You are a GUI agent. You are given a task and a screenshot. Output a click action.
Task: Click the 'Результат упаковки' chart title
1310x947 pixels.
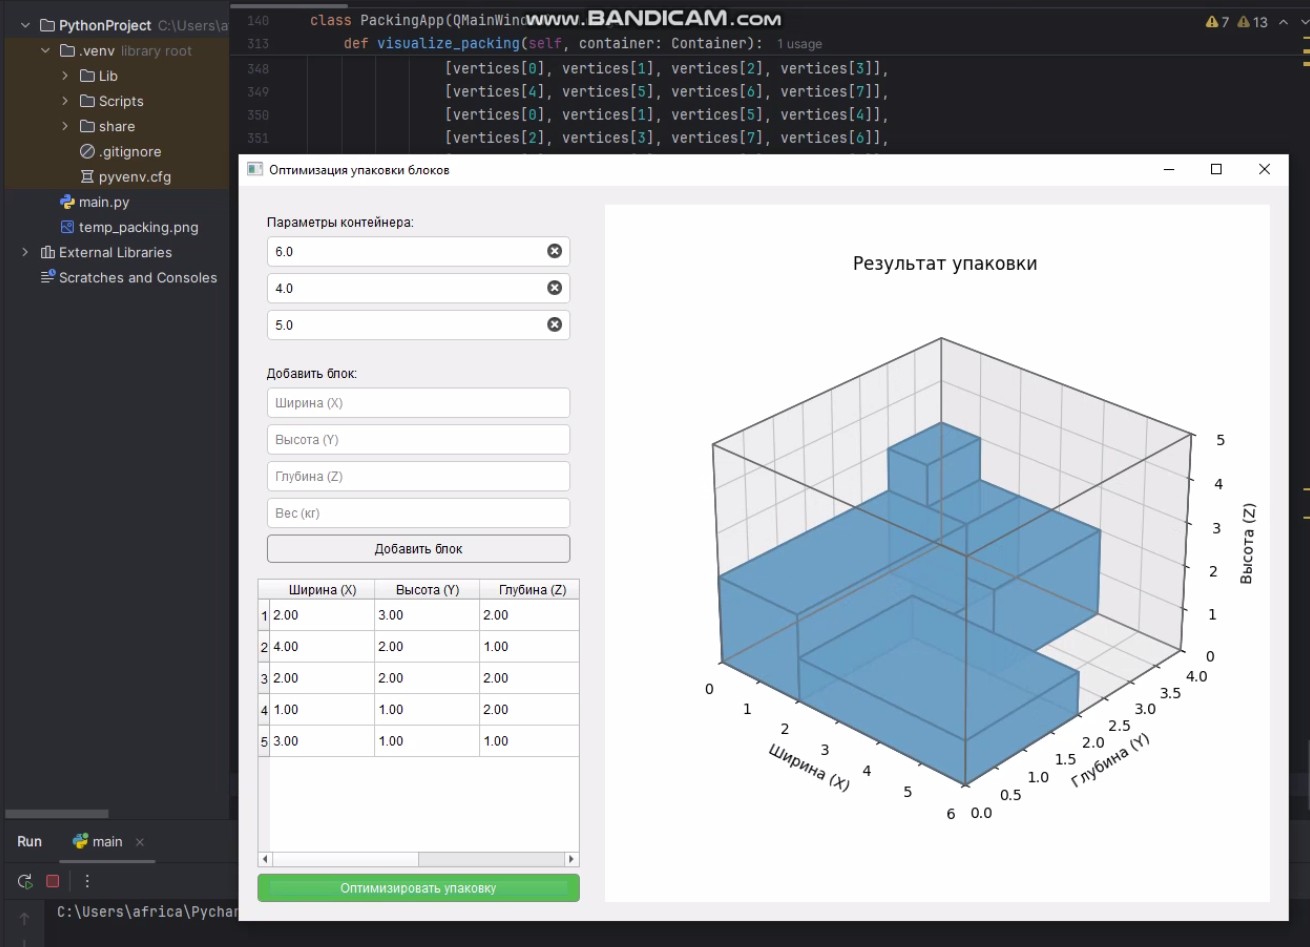pos(945,264)
